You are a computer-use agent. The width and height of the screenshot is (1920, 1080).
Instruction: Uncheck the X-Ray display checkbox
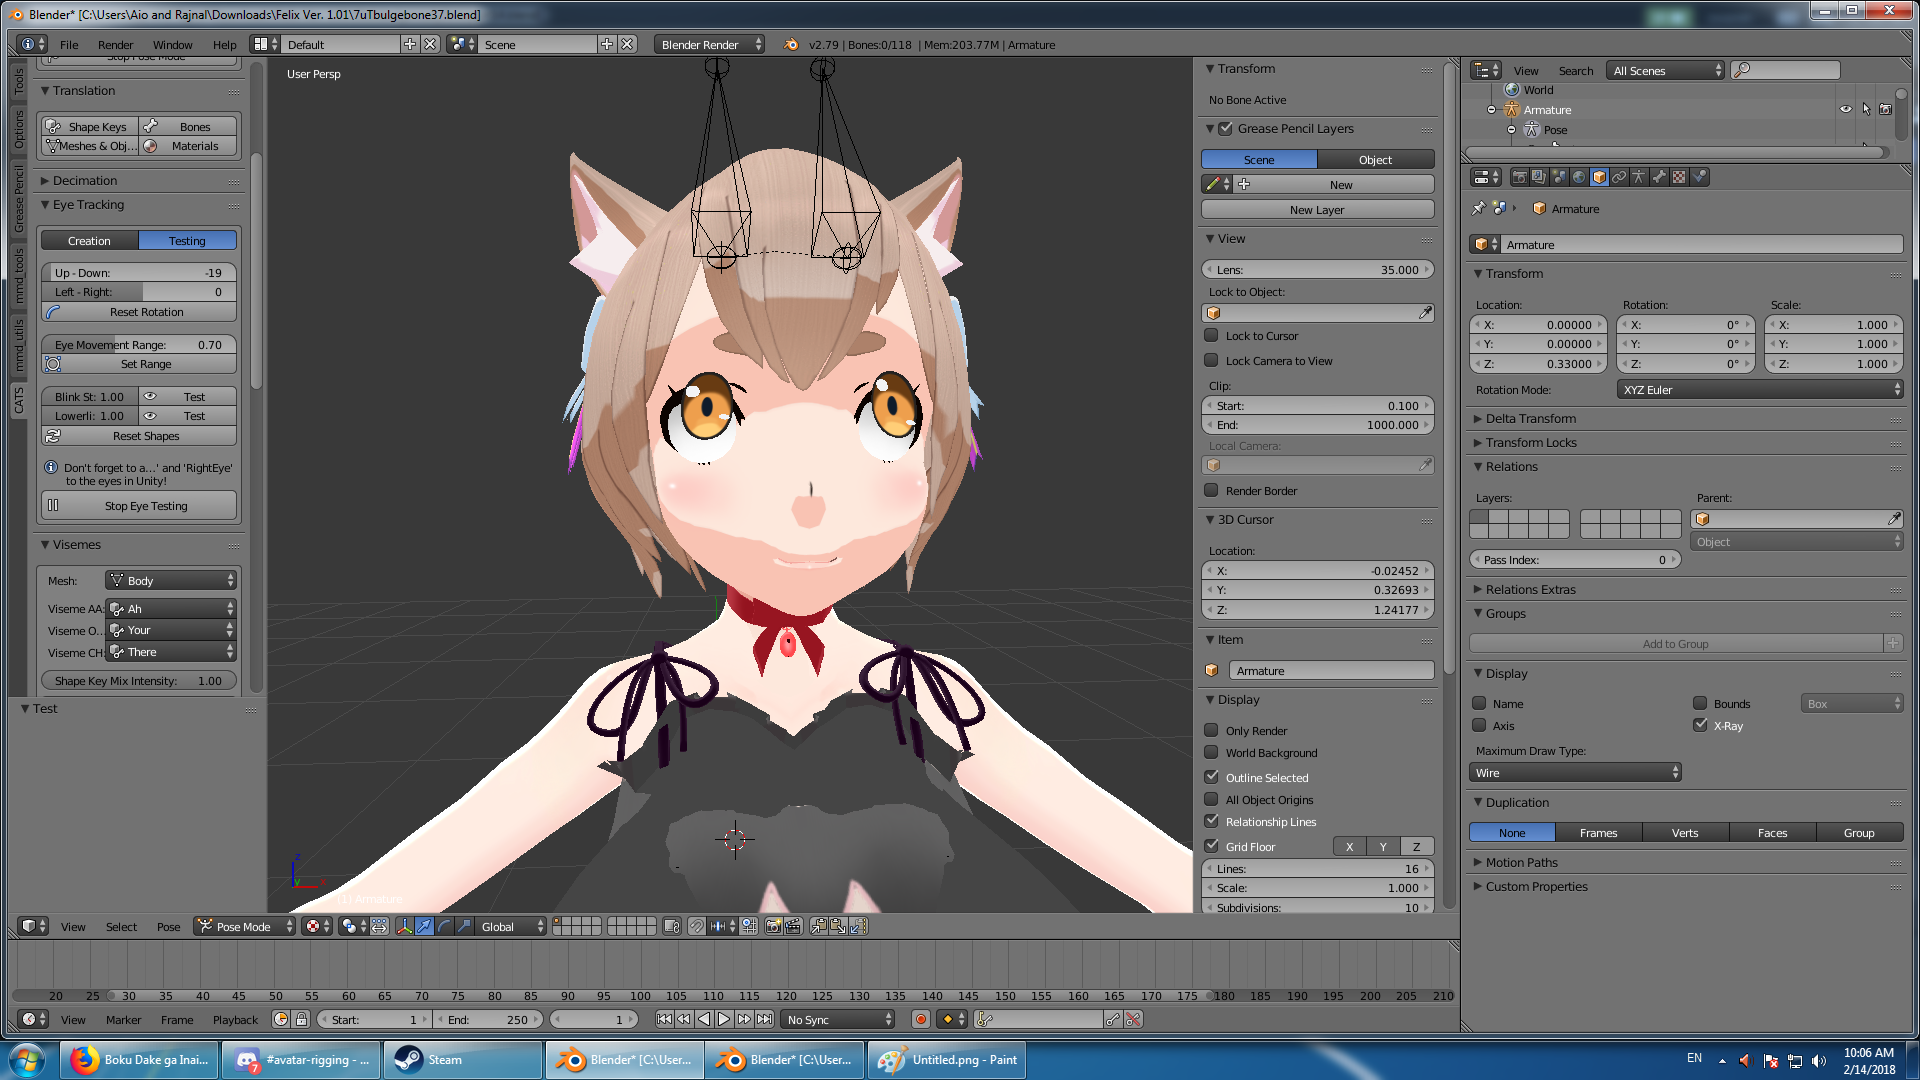(x=1700, y=725)
